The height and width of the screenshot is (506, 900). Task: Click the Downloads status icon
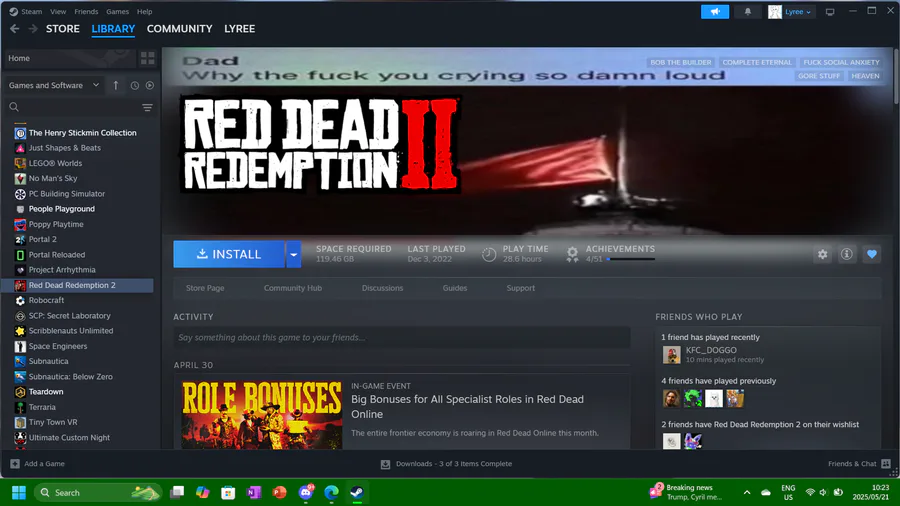coord(385,464)
